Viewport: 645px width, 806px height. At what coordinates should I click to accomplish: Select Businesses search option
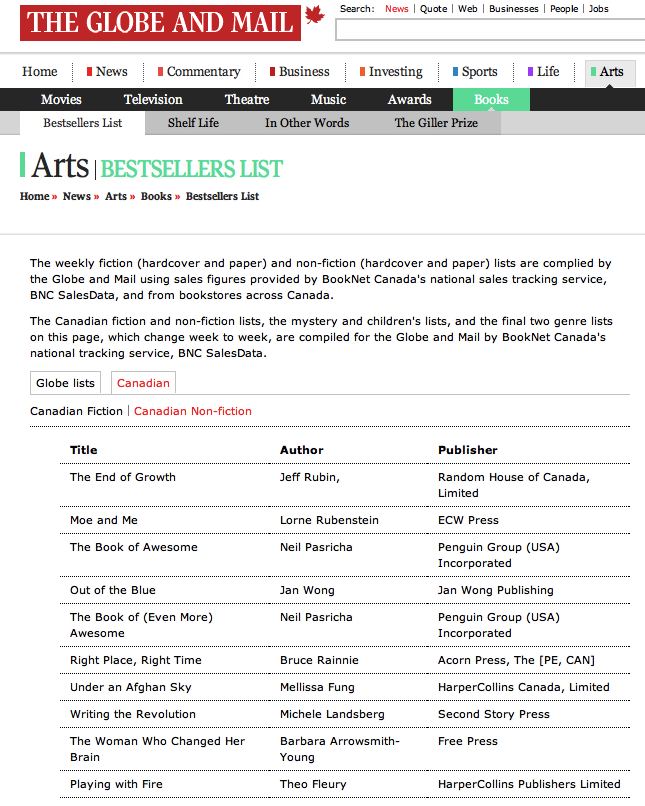(513, 9)
